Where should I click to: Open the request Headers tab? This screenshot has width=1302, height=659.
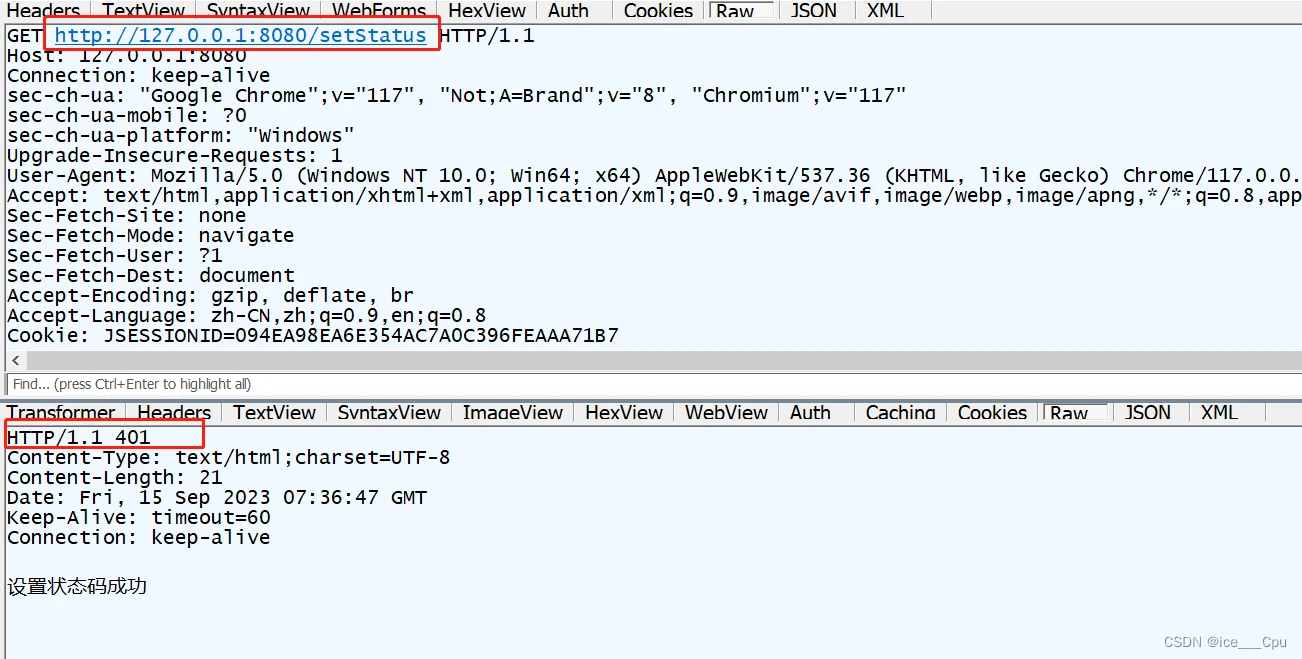(43, 11)
